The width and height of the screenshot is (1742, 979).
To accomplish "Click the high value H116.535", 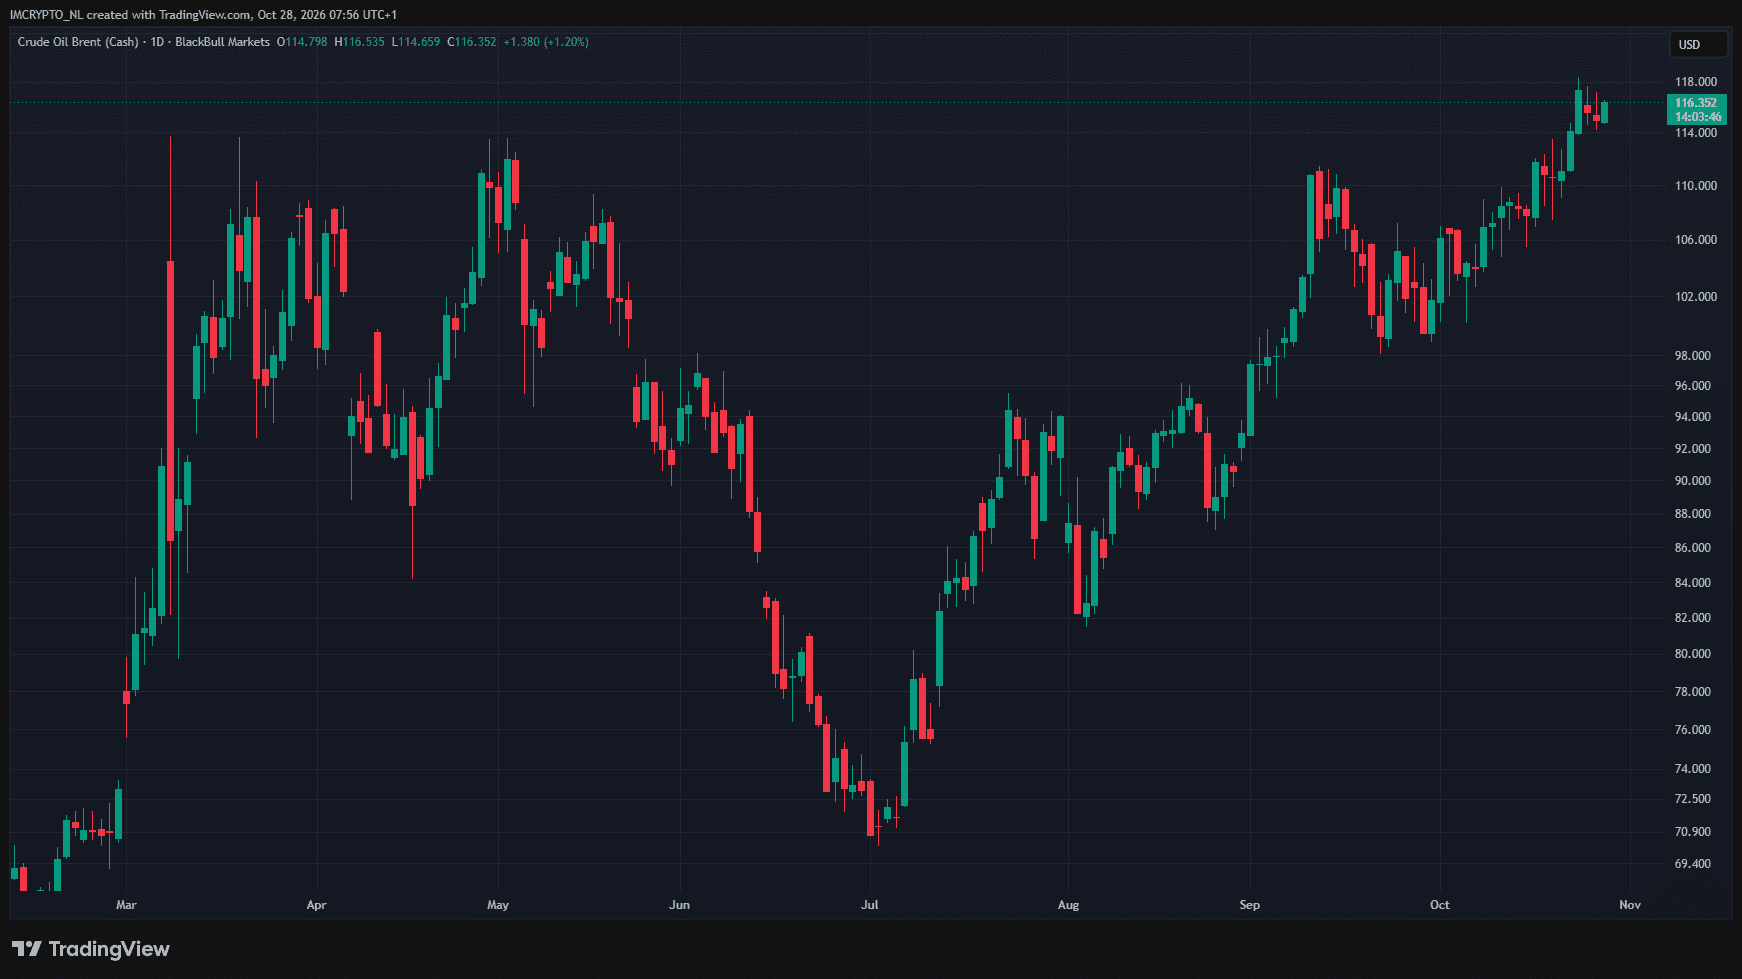I will 359,42.
